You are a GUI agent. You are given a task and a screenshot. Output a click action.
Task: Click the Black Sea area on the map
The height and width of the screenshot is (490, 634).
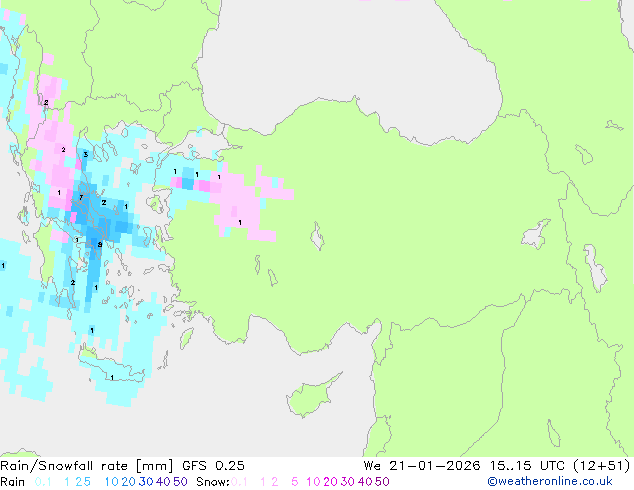pyautogui.click(x=348, y=61)
